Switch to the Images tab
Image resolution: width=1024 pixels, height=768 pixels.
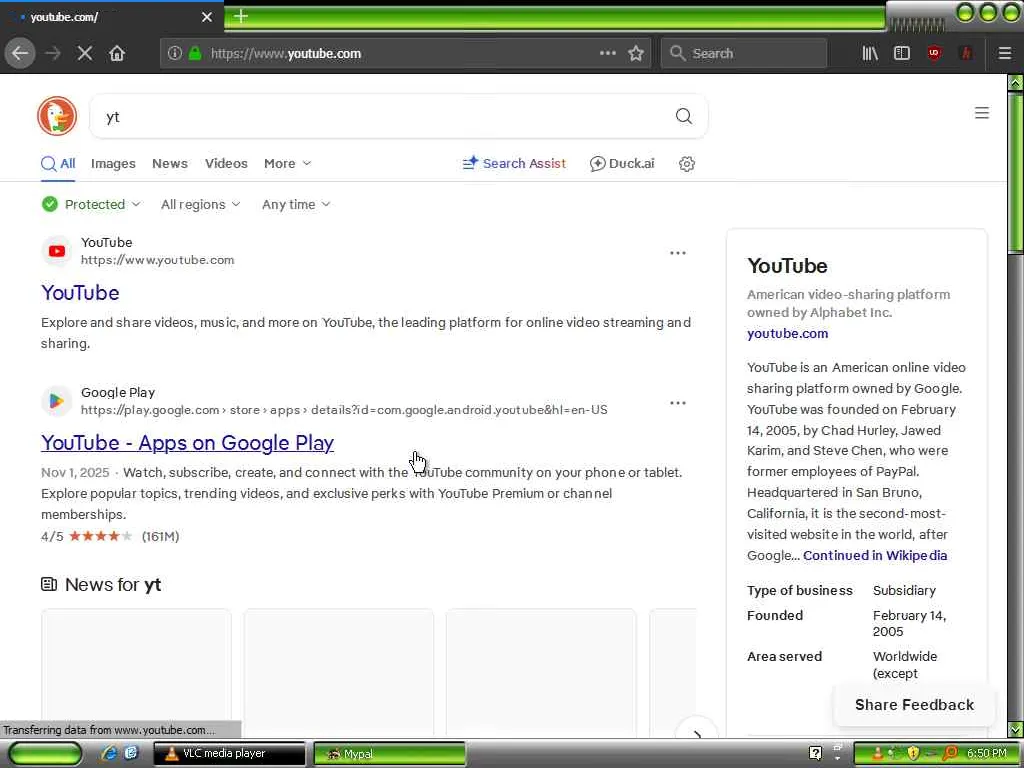[x=113, y=164]
